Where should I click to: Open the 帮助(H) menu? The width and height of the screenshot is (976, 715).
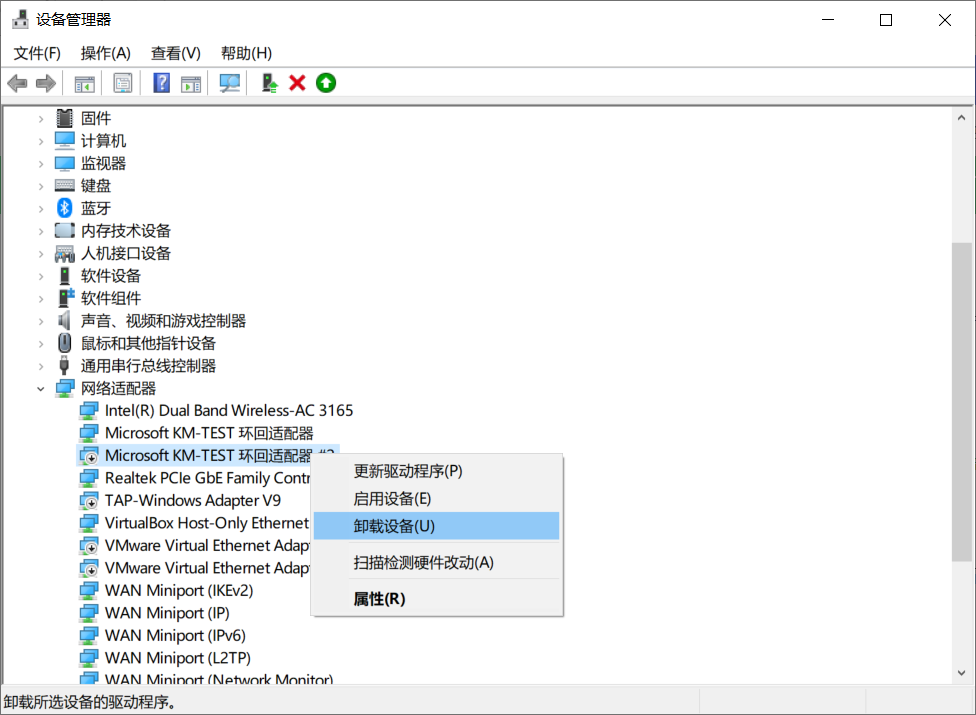(246, 54)
